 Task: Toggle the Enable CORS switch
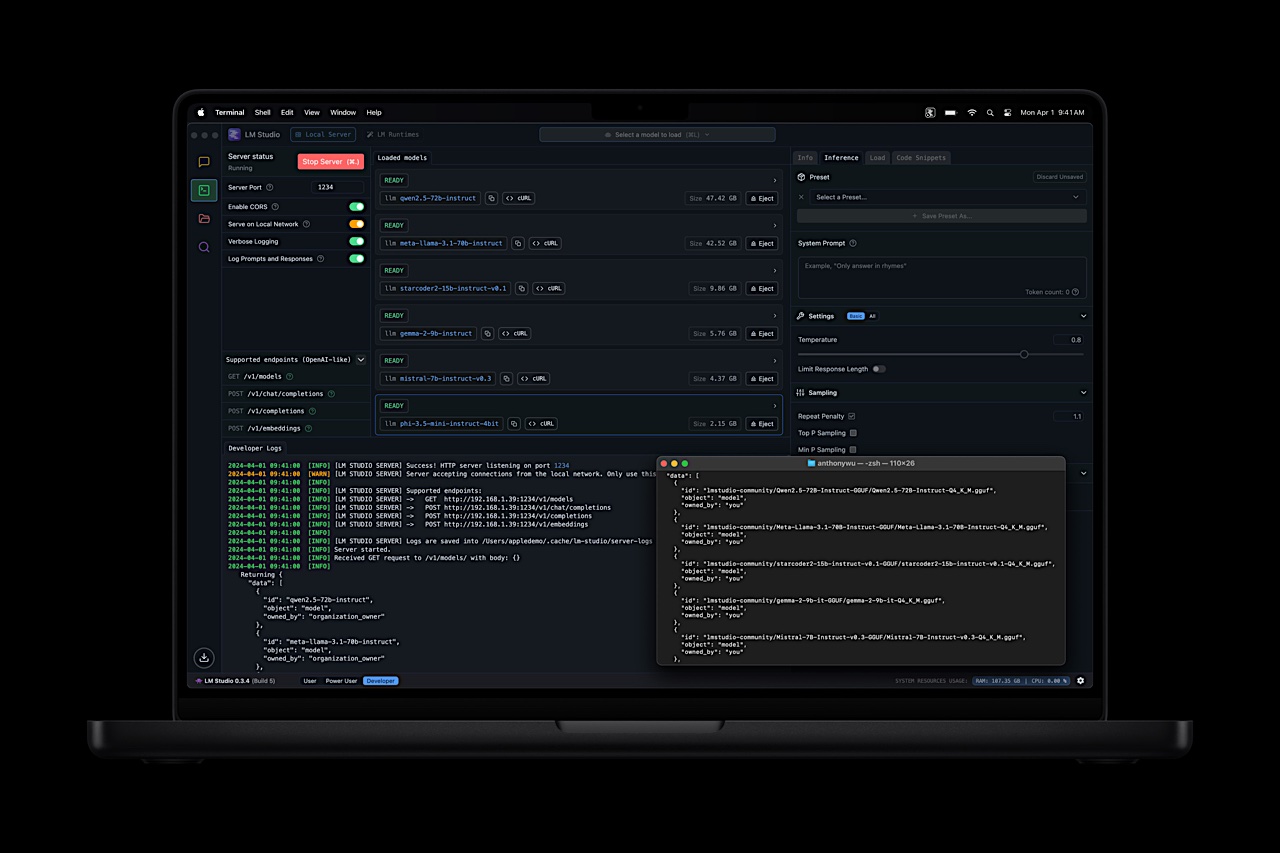[356, 207]
